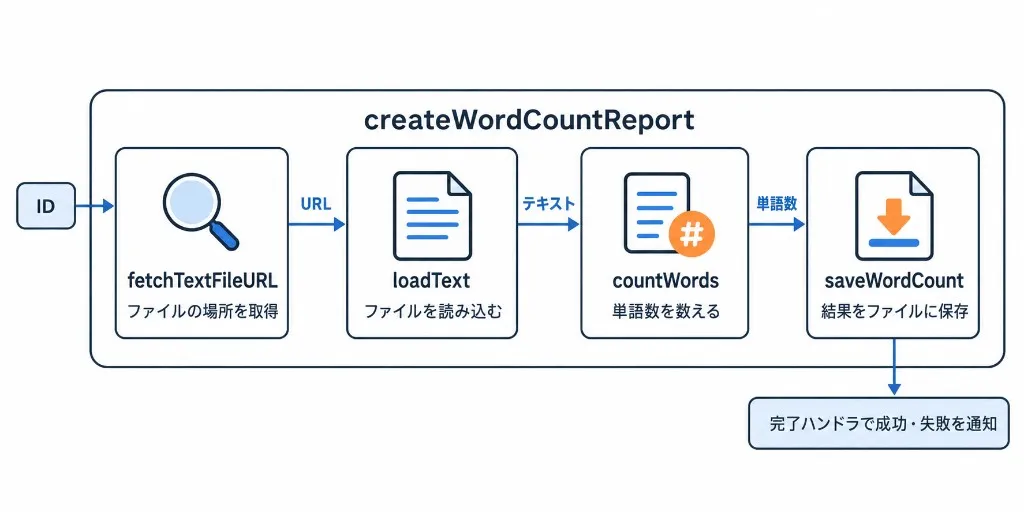Click the magnifying glass icon

200,213
